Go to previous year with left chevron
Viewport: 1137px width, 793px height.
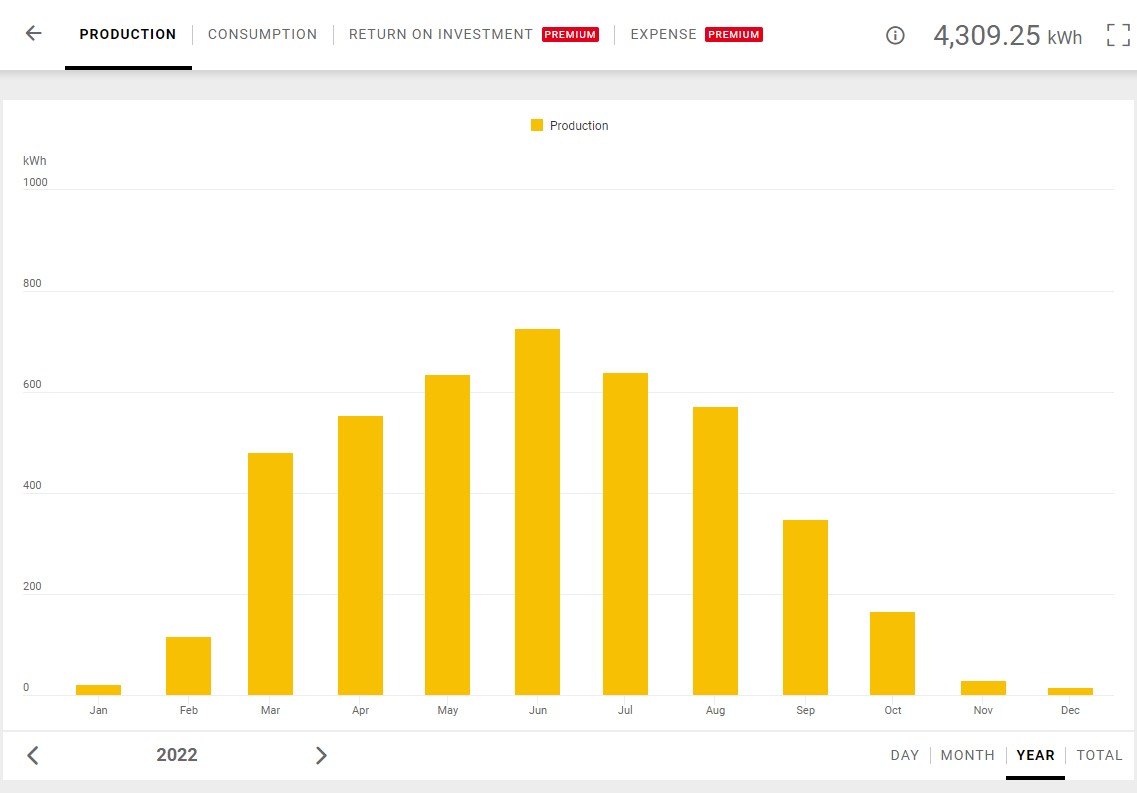(x=33, y=755)
